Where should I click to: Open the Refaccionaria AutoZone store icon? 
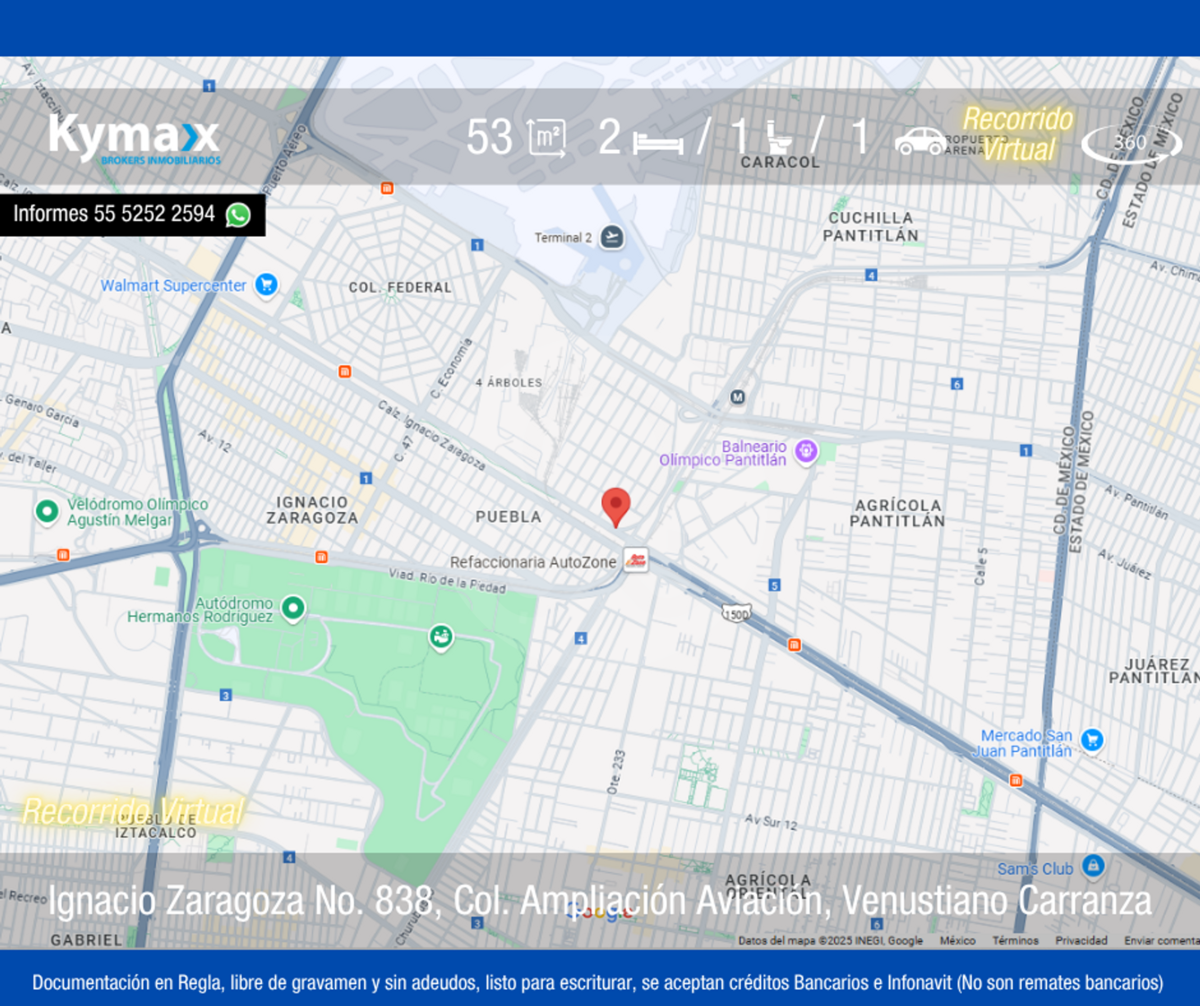[635, 561]
